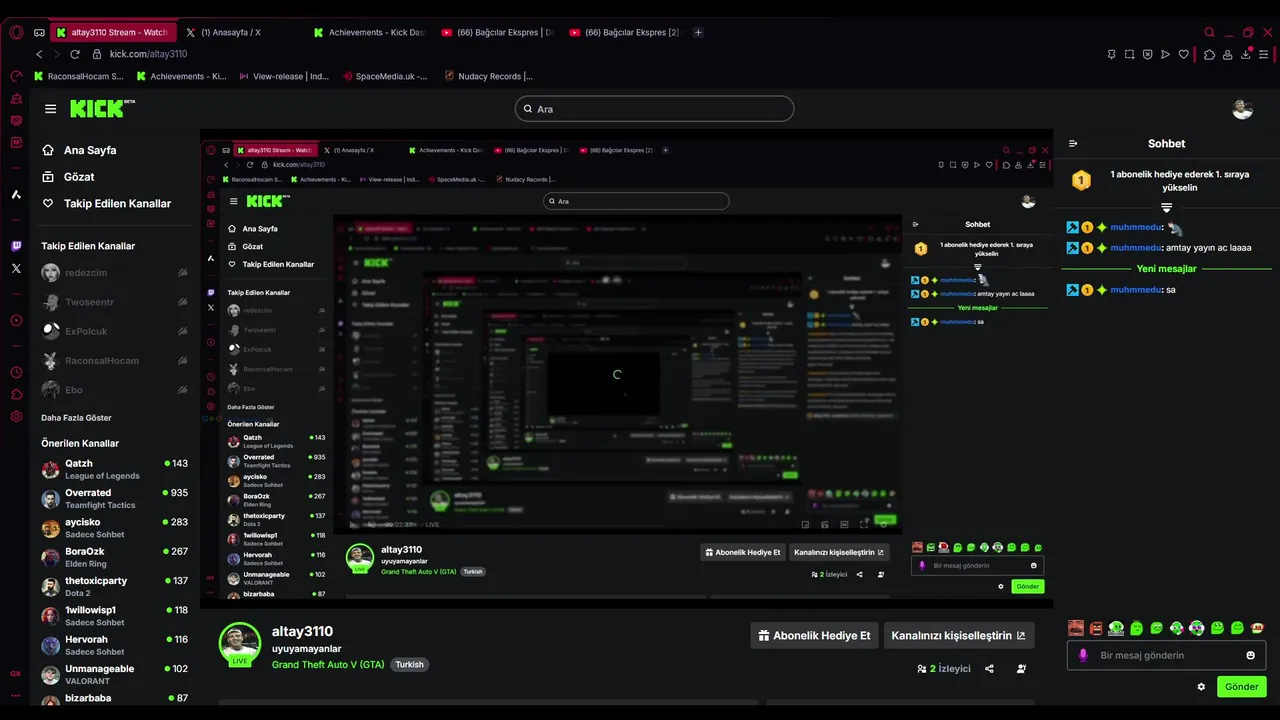
Task: Open RaconsalHocam followed channel
Action: (114, 360)
